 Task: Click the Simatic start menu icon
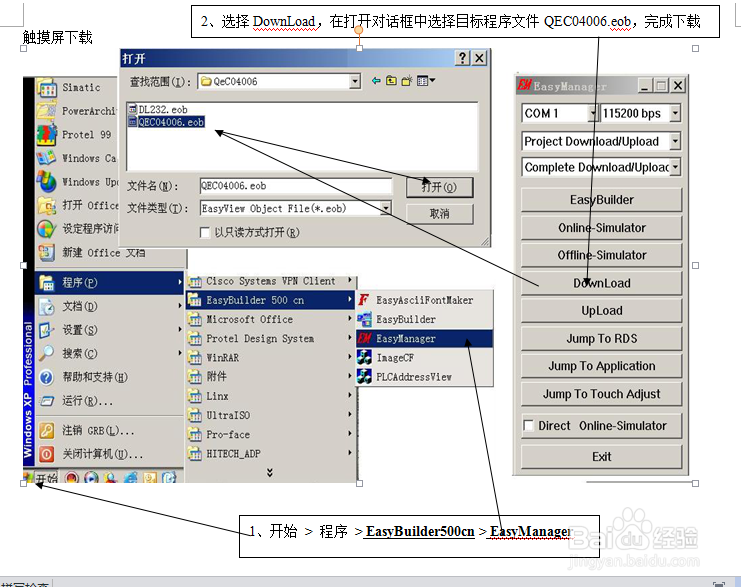(47, 87)
